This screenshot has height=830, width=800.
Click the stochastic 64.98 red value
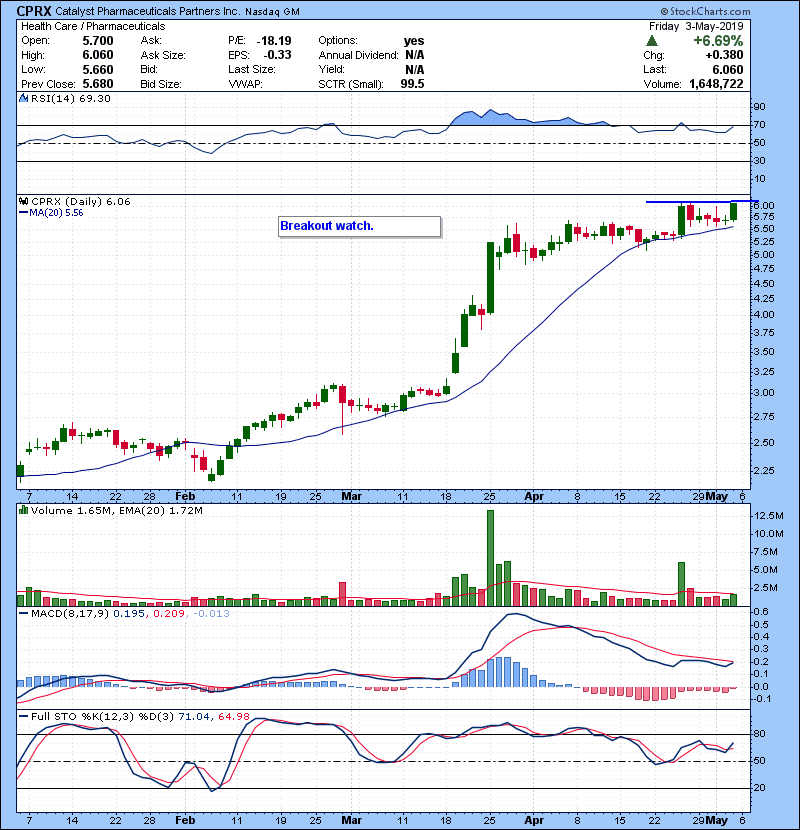click(x=233, y=716)
